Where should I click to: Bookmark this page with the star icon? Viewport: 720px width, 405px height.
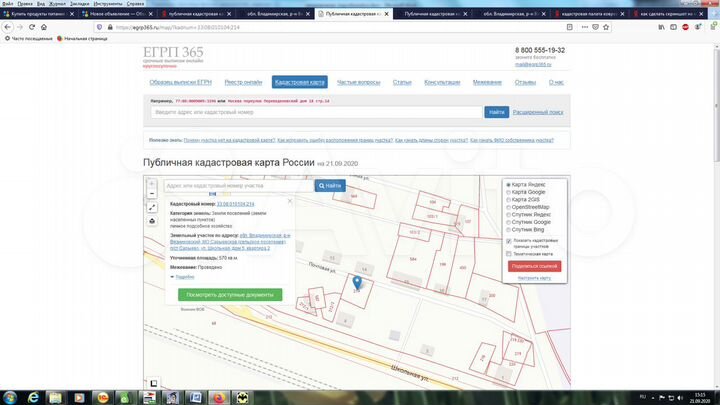[606, 27]
